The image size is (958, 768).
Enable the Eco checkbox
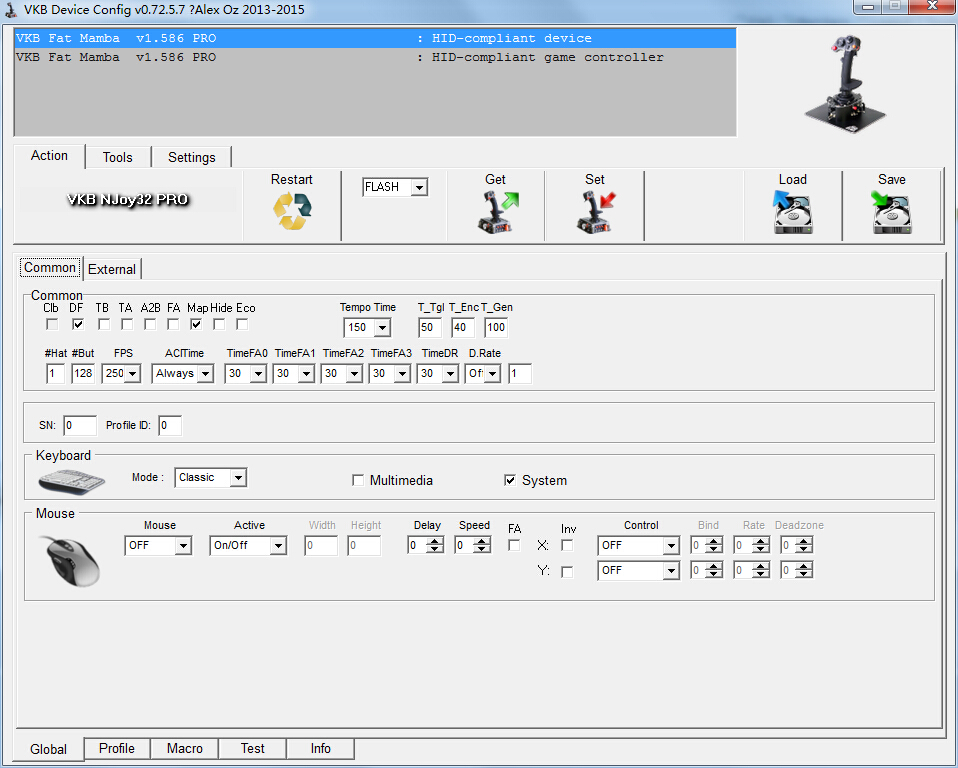coord(242,324)
